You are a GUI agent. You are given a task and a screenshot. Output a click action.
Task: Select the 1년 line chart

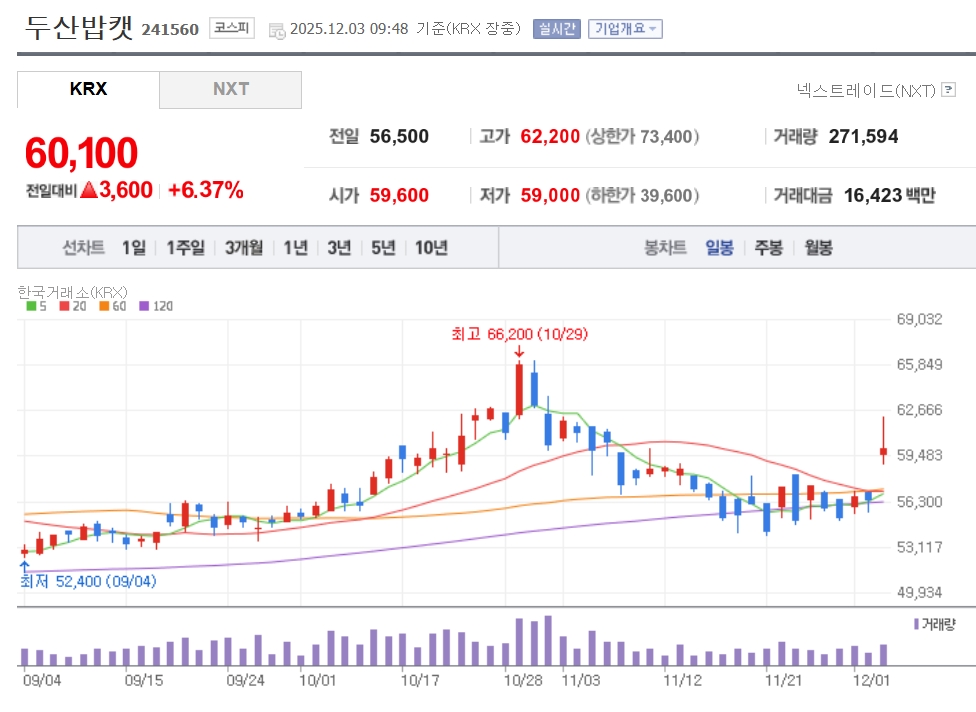(296, 248)
